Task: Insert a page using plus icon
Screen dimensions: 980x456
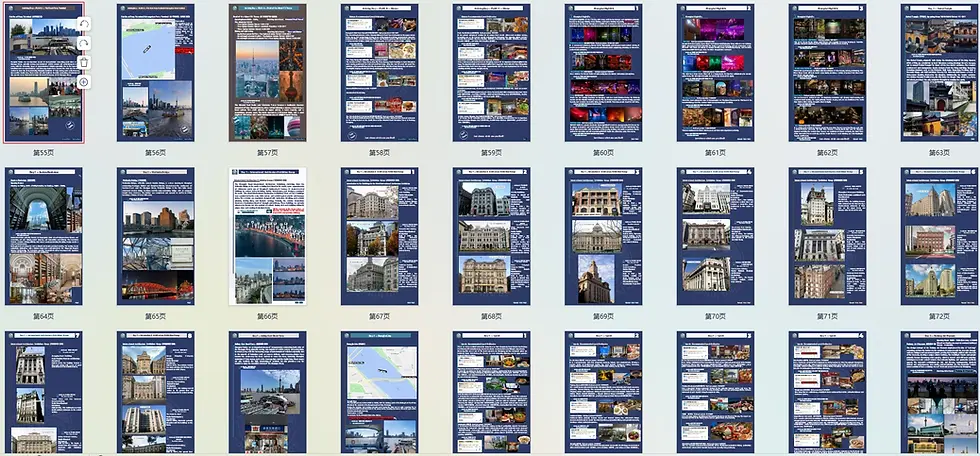Action: (84, 82)
